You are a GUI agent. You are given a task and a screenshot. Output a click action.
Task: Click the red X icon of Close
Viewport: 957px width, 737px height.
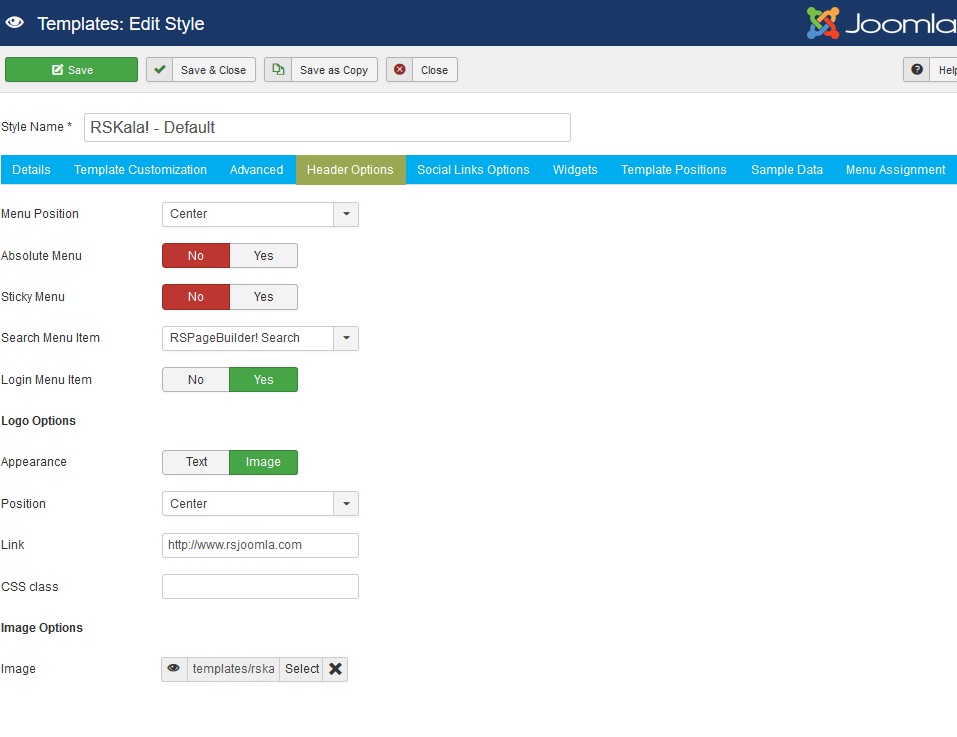tap(400, 70)
